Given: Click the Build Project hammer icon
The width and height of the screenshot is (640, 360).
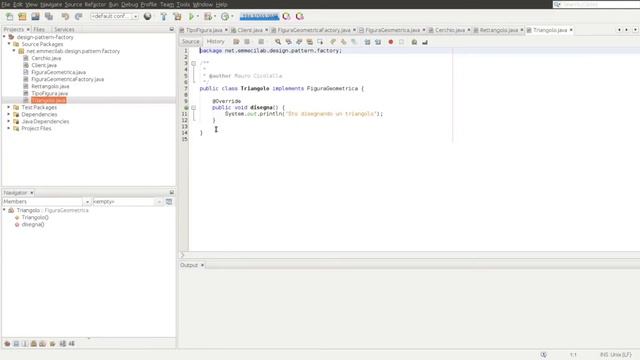Looking at the screenshot, I should pyautogui.click(x=163, y=16).
